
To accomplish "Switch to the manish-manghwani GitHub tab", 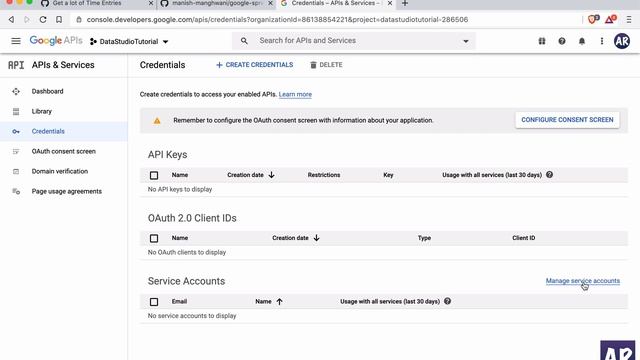I will [217, 4].
